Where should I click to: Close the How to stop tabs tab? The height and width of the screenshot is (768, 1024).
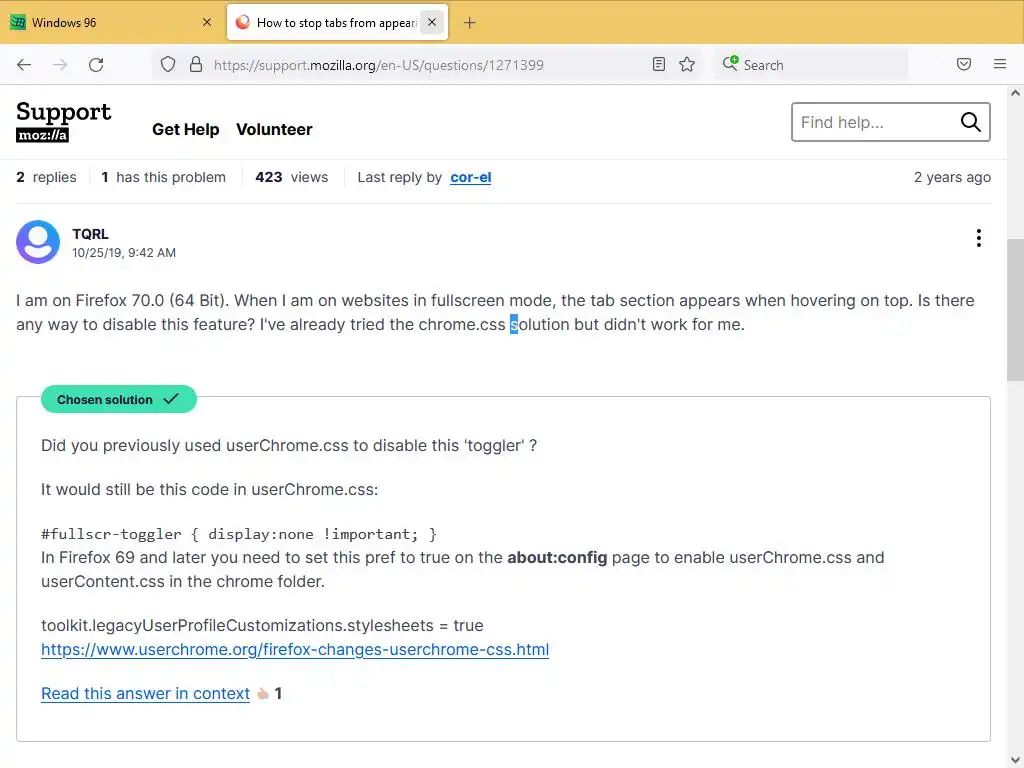[x=432, y=22]
